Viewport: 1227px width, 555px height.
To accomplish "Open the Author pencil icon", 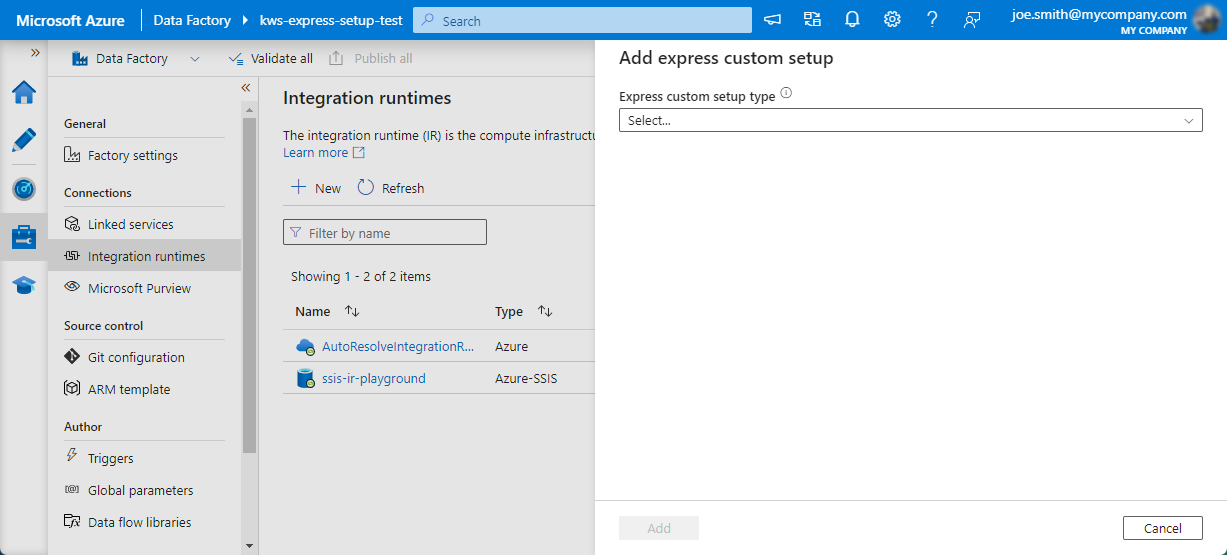I will coord(24,140).
